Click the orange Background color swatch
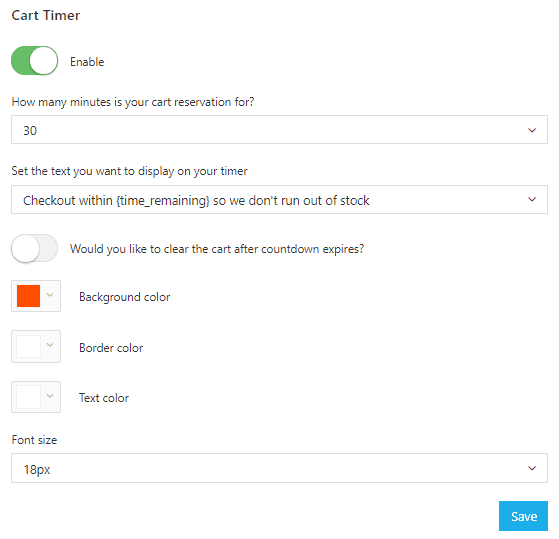Viewport: 559px width, 539px height. coord(29,296)
